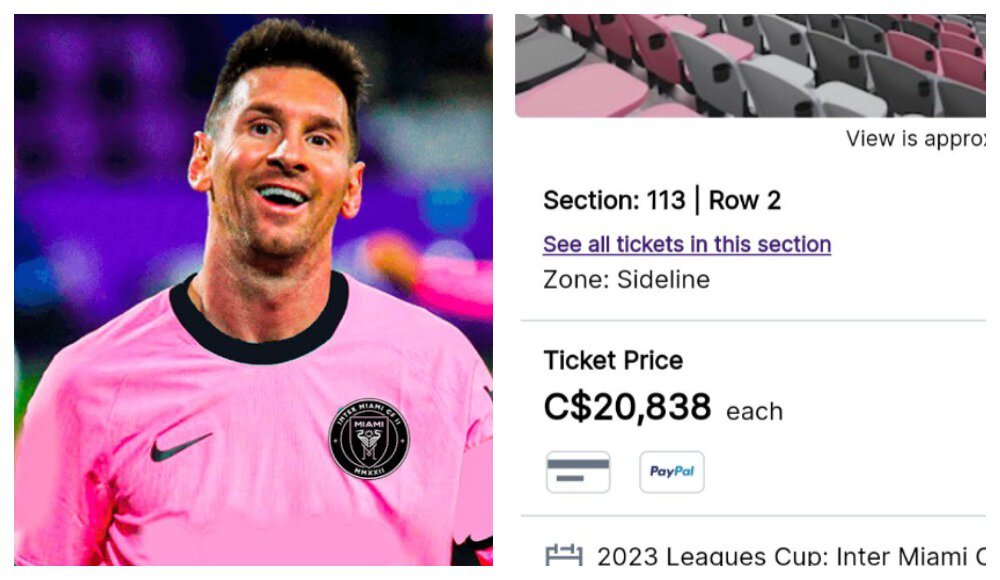Click the C$20,838 price amount

pyautogui.click(x=627, y=407)
